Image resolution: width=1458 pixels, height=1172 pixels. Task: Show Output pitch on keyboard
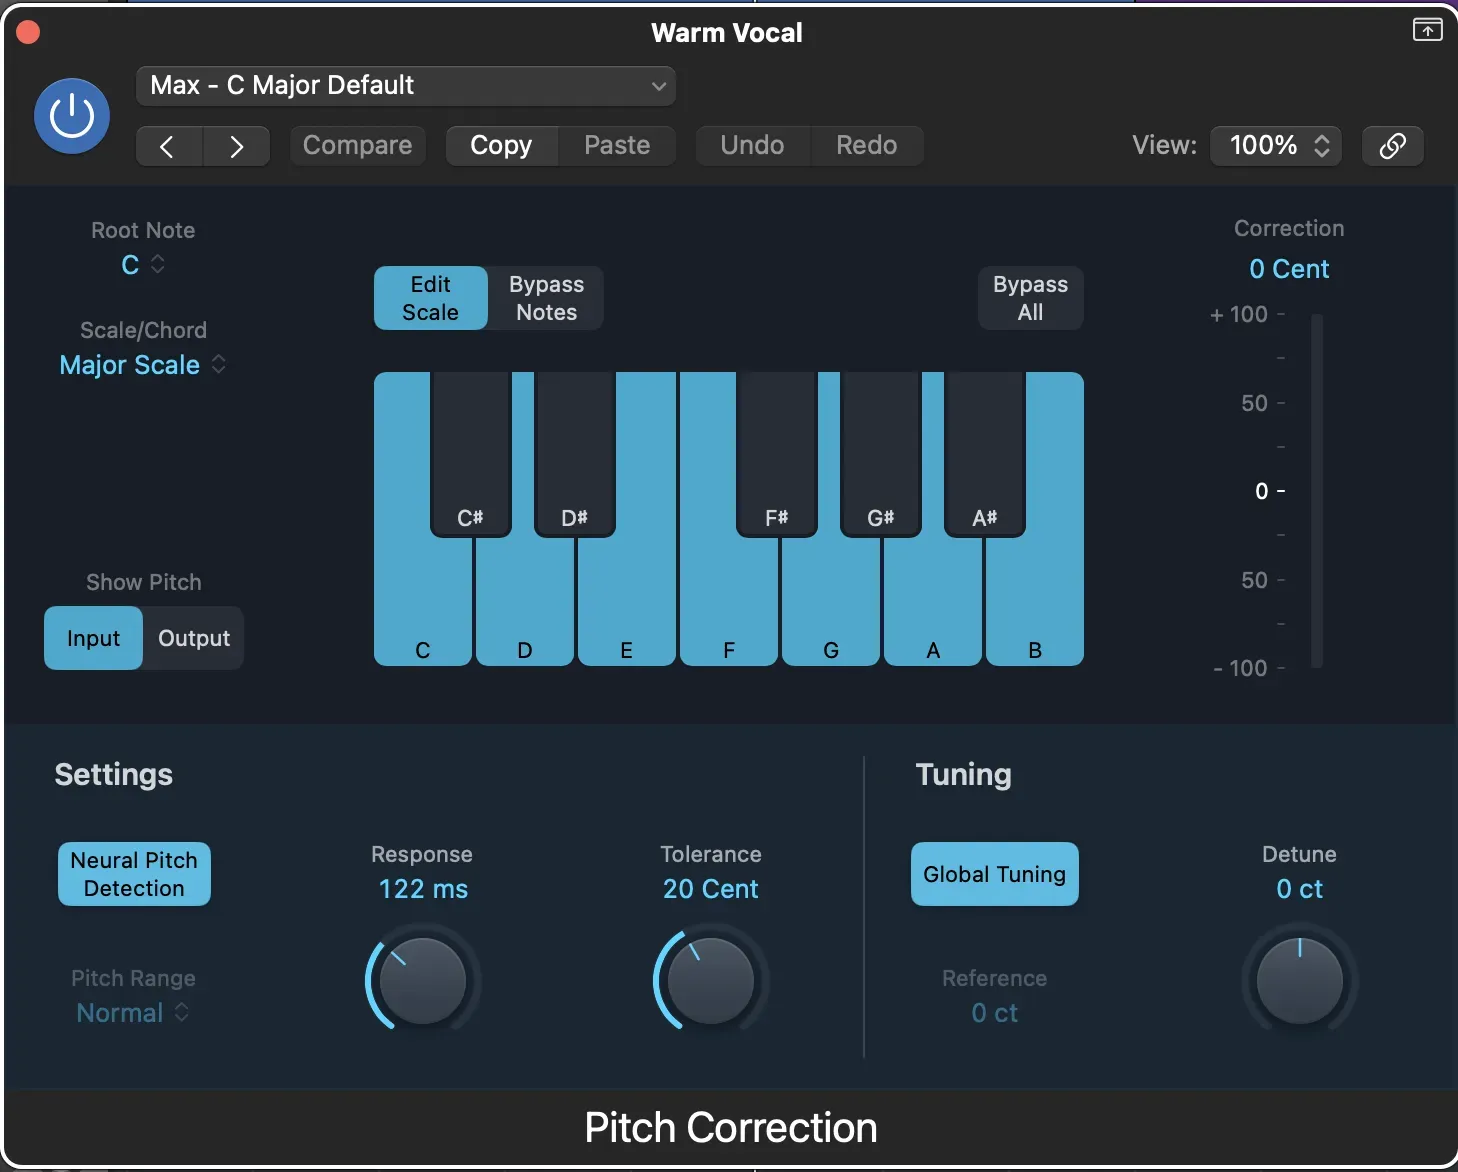click(x=194, y=638)
